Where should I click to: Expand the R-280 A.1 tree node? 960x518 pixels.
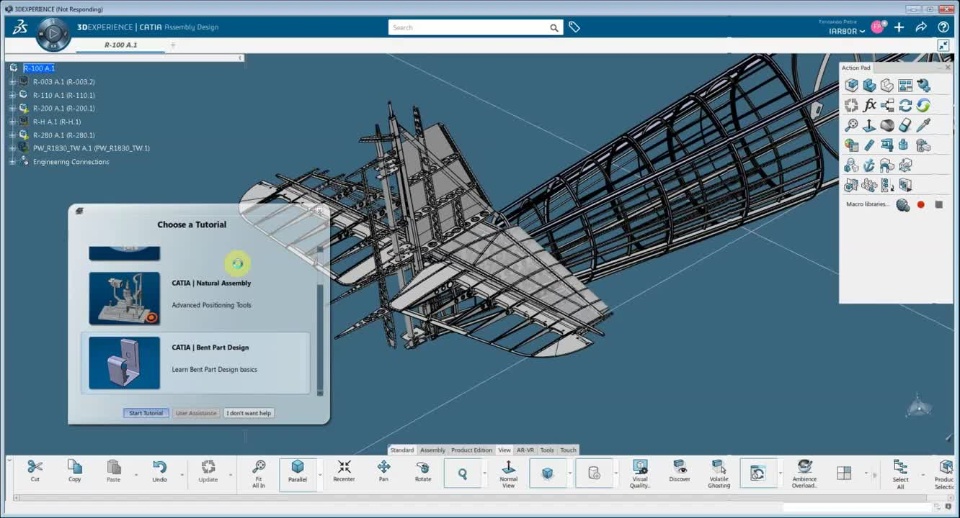click(x=12, y=135)
